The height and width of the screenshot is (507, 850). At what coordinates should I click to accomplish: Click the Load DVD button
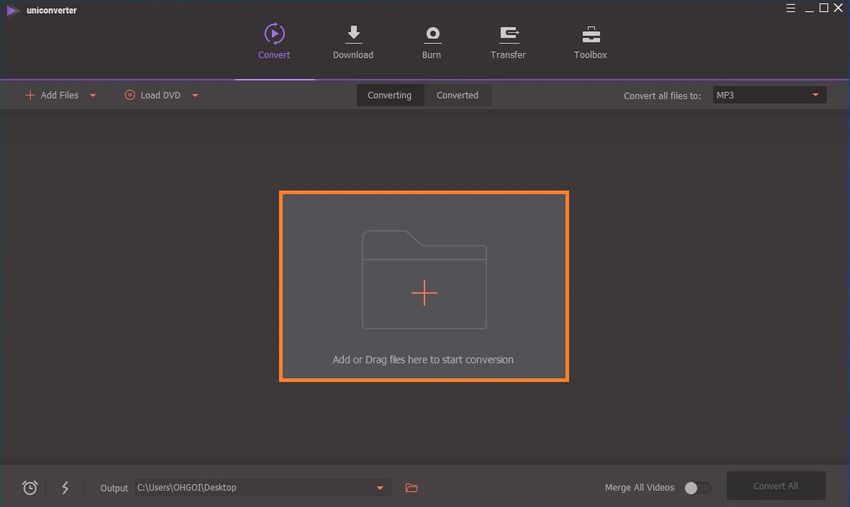point(153,95)
